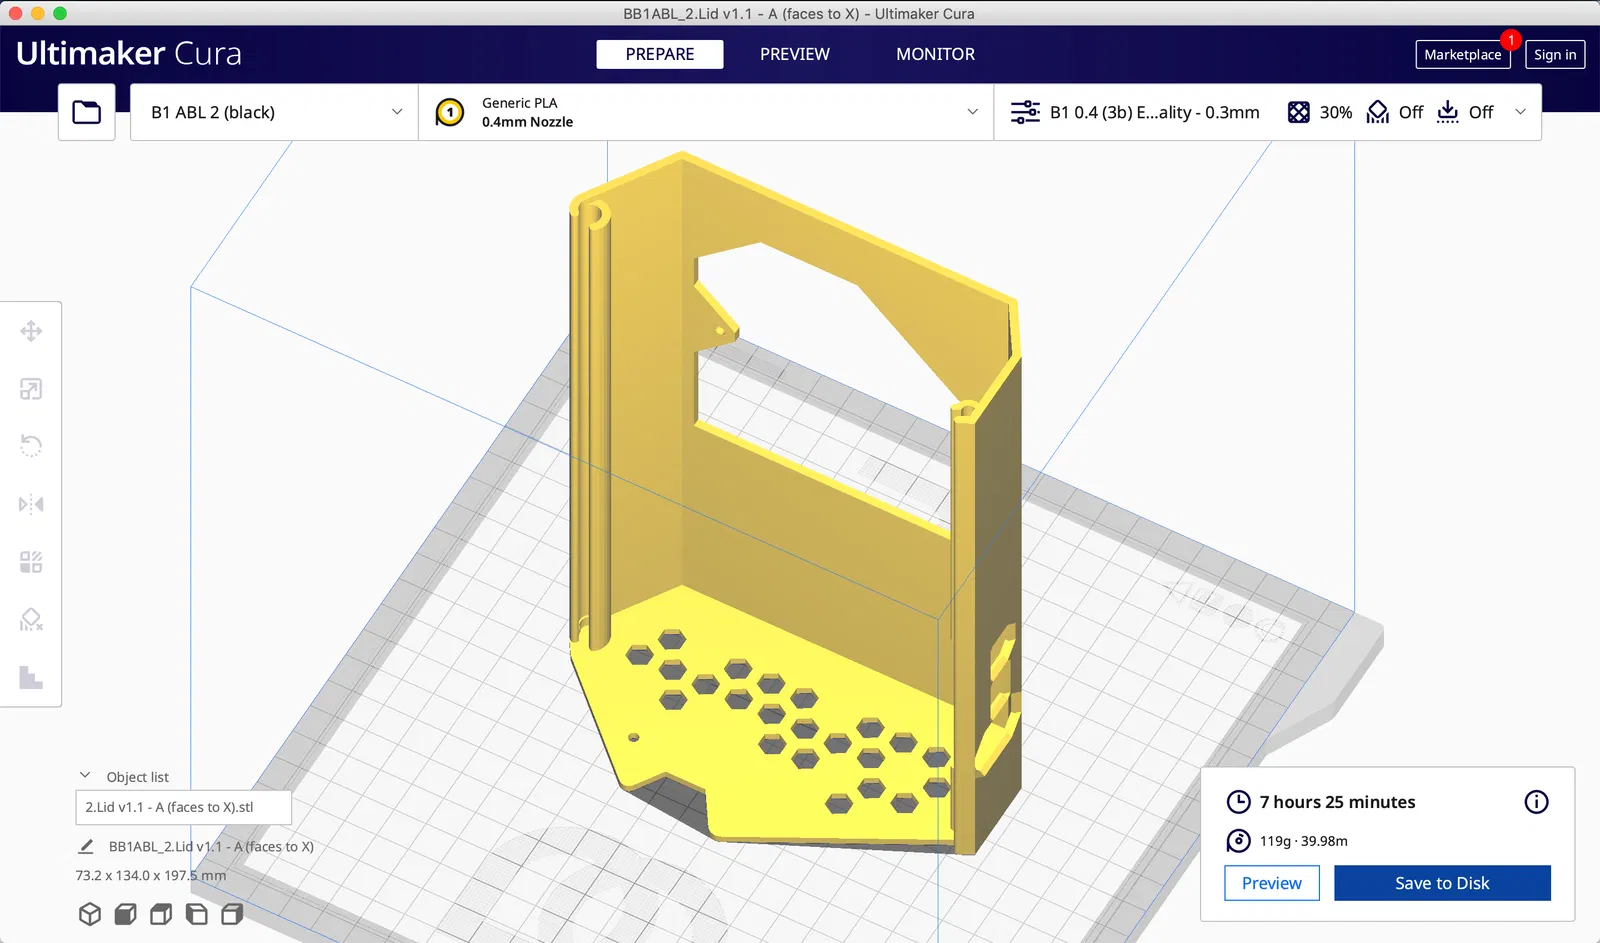Click the Preview button
This screenshot has width=1600, height=943.
(1272, 883)
